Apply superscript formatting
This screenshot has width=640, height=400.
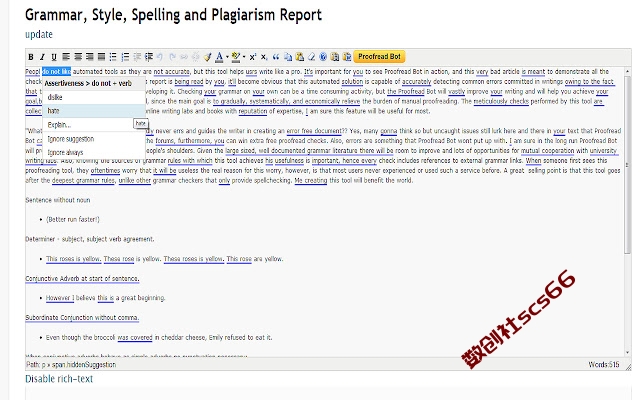pyautogui.click(x=253, y=57)
